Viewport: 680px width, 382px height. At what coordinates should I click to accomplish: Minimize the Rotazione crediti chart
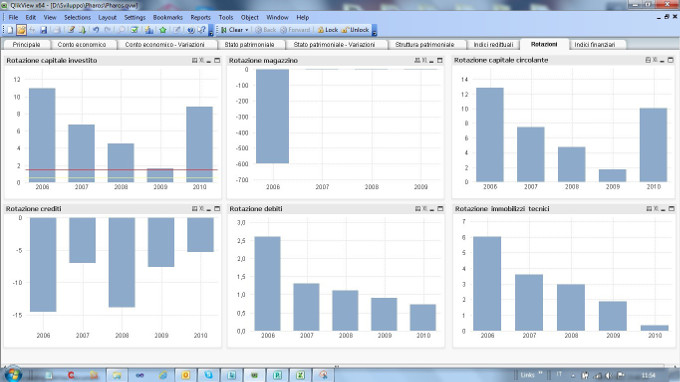click(x=209, y=209)
